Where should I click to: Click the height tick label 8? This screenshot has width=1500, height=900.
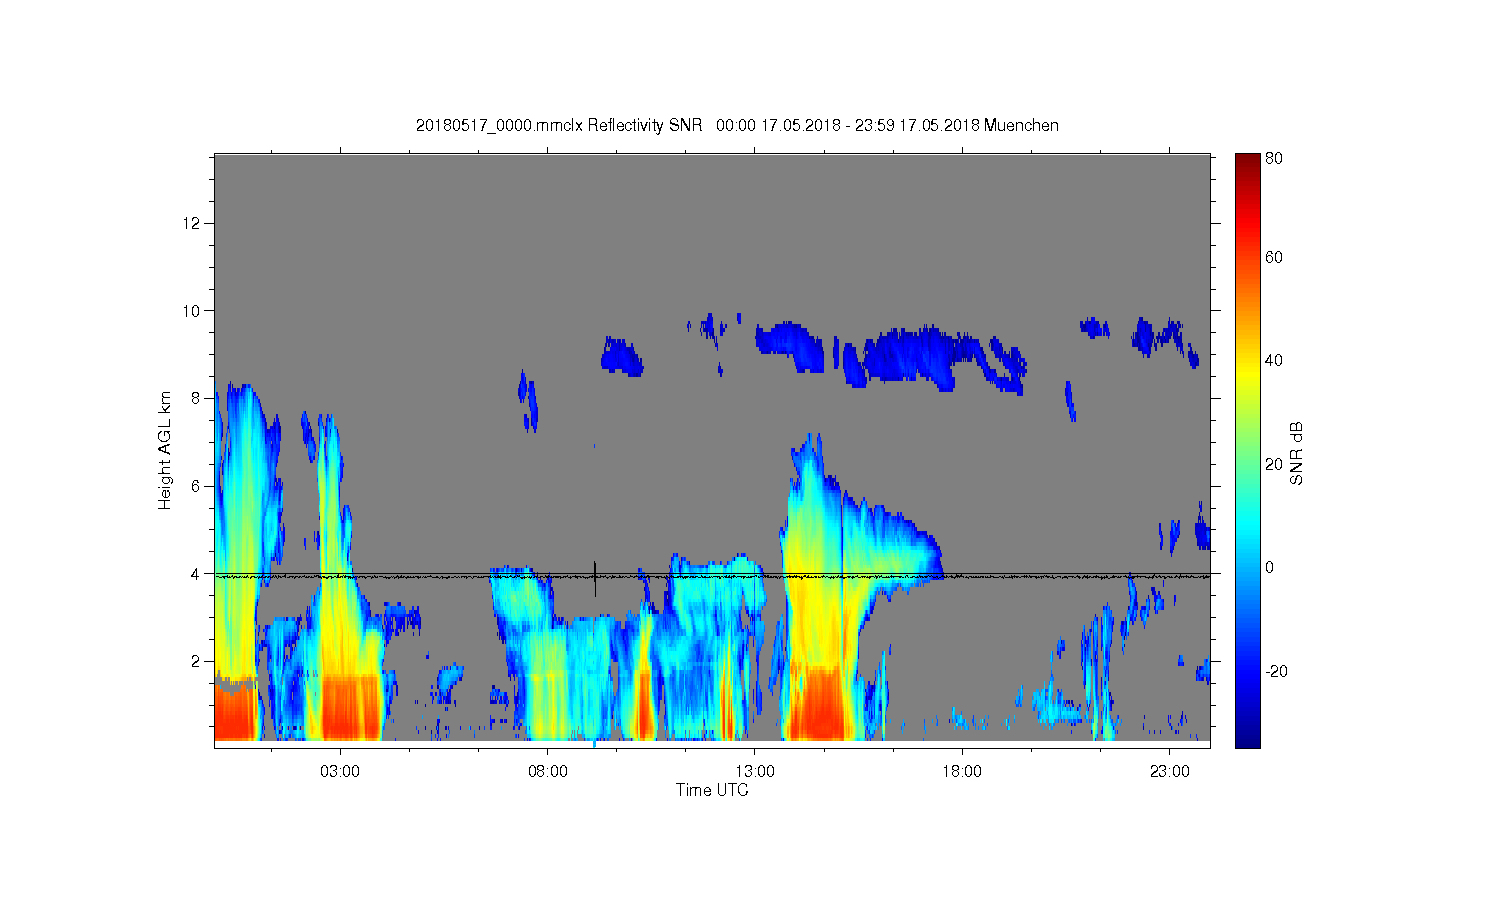(x=197, y=398)
